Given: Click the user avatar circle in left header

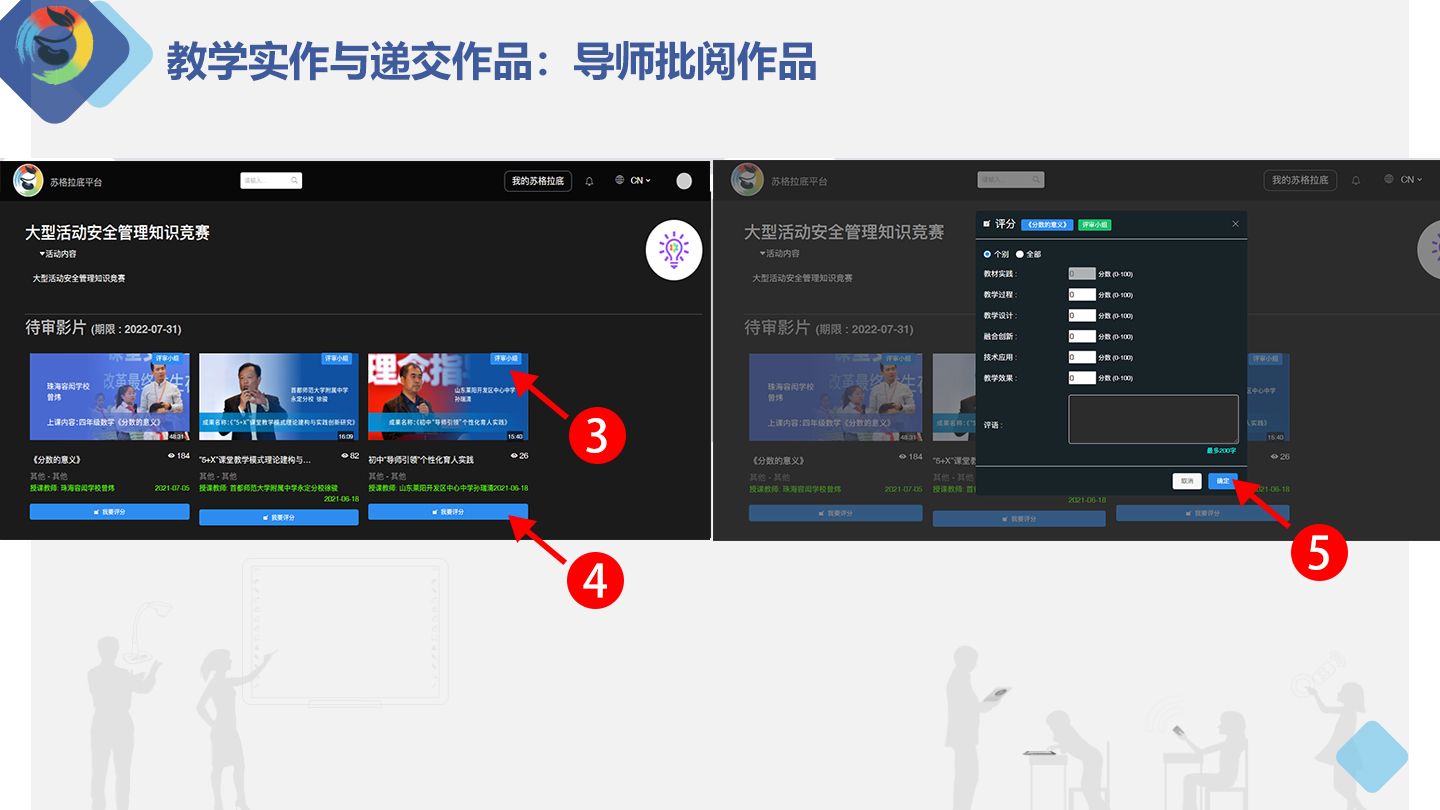Looking at the screenshot, I should tap(684, 181).
